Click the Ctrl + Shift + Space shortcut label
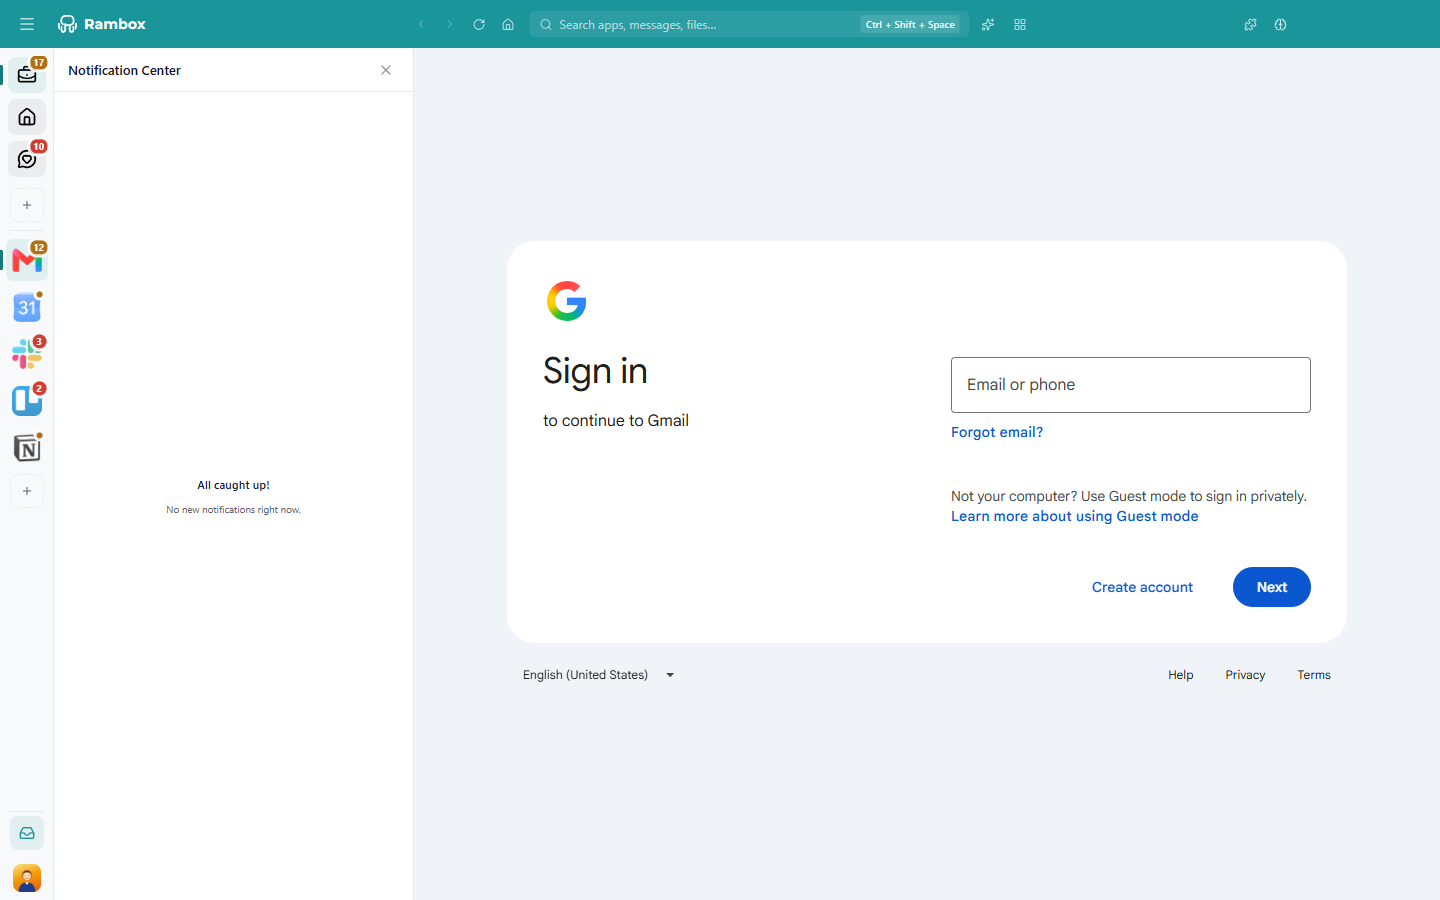 (x=910, y=24)
